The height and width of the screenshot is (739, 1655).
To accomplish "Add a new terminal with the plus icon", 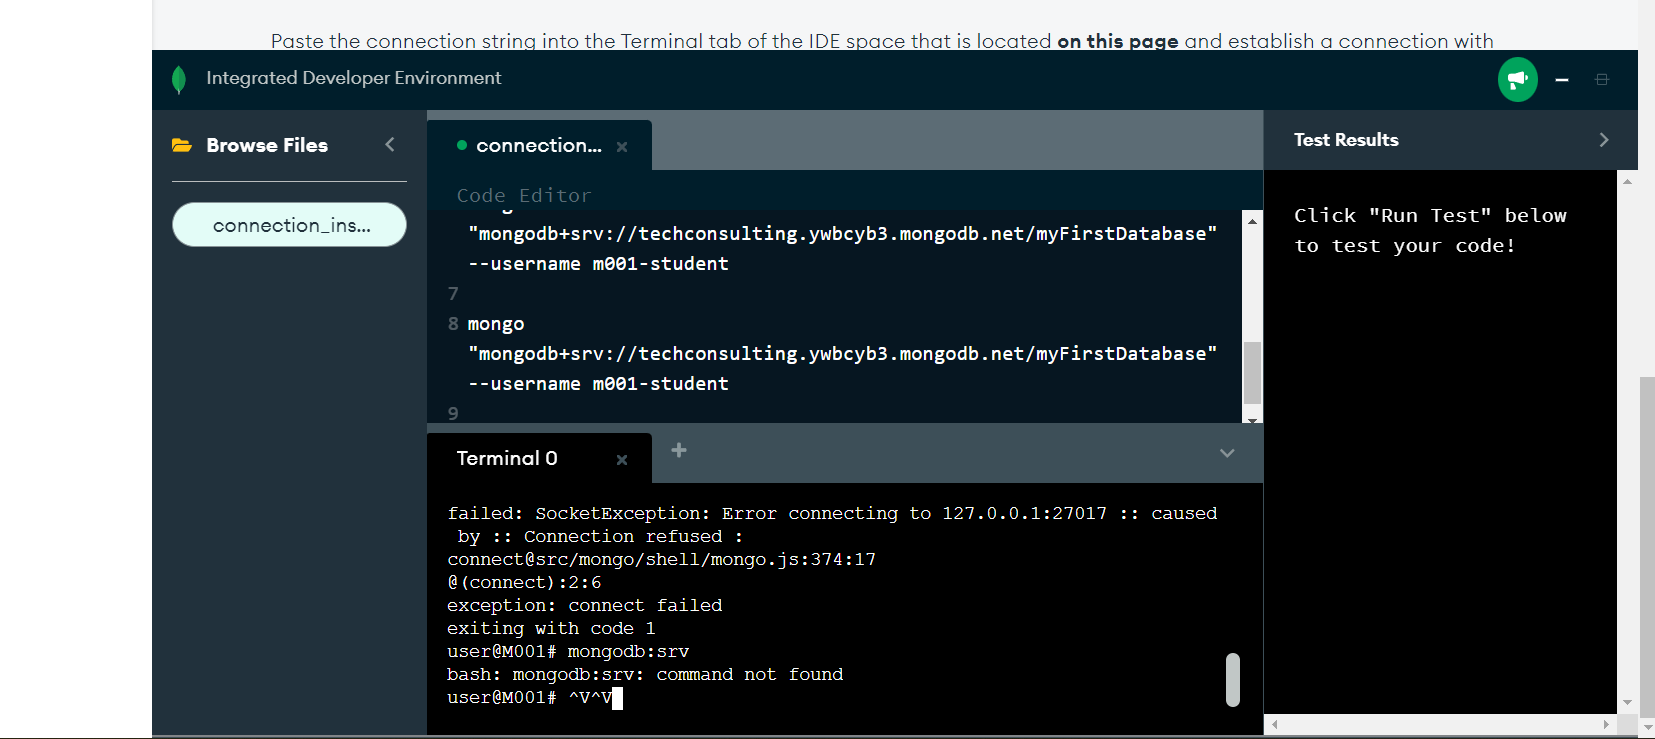I will [679, 450].
